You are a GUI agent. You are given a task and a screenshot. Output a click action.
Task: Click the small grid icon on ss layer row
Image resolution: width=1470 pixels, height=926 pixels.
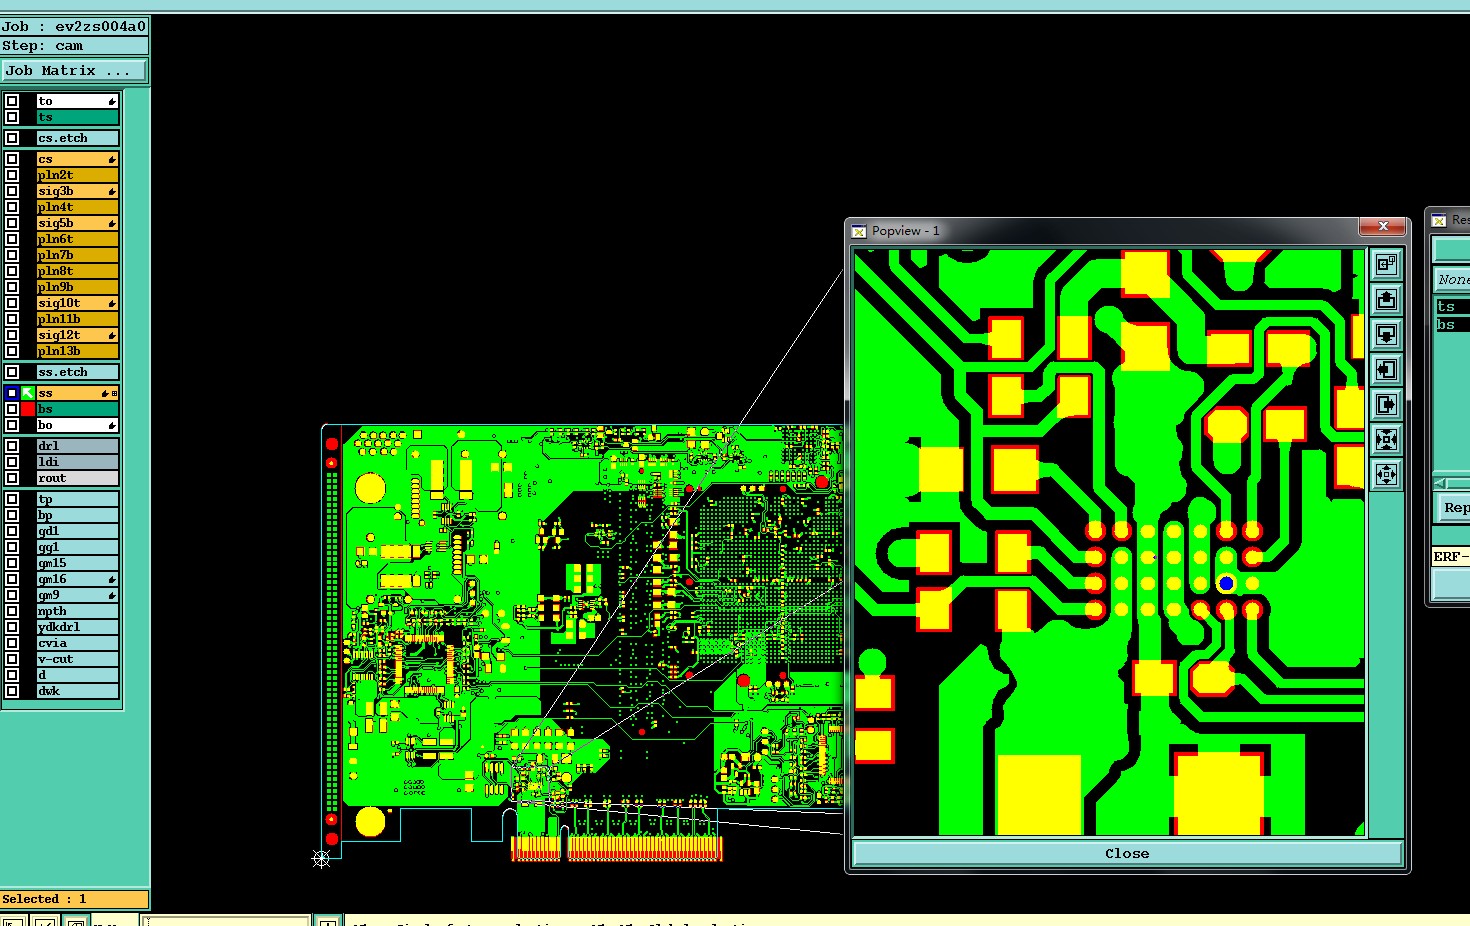[114, 393]
